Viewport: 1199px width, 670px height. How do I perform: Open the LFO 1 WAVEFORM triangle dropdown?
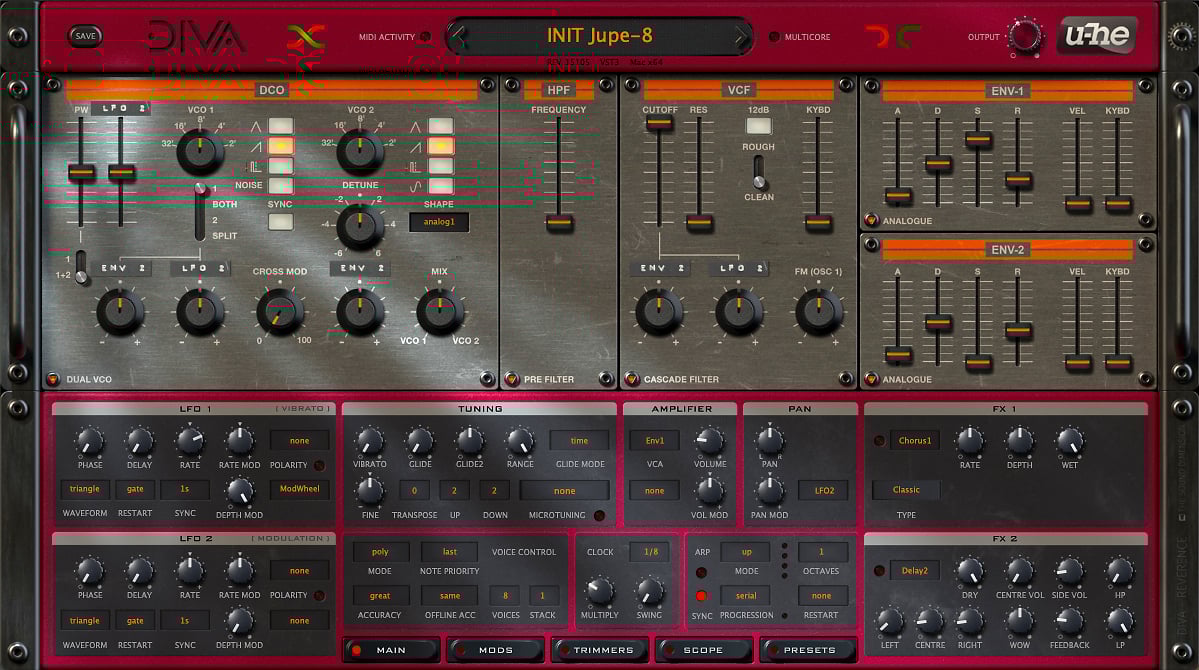(85, 489)
